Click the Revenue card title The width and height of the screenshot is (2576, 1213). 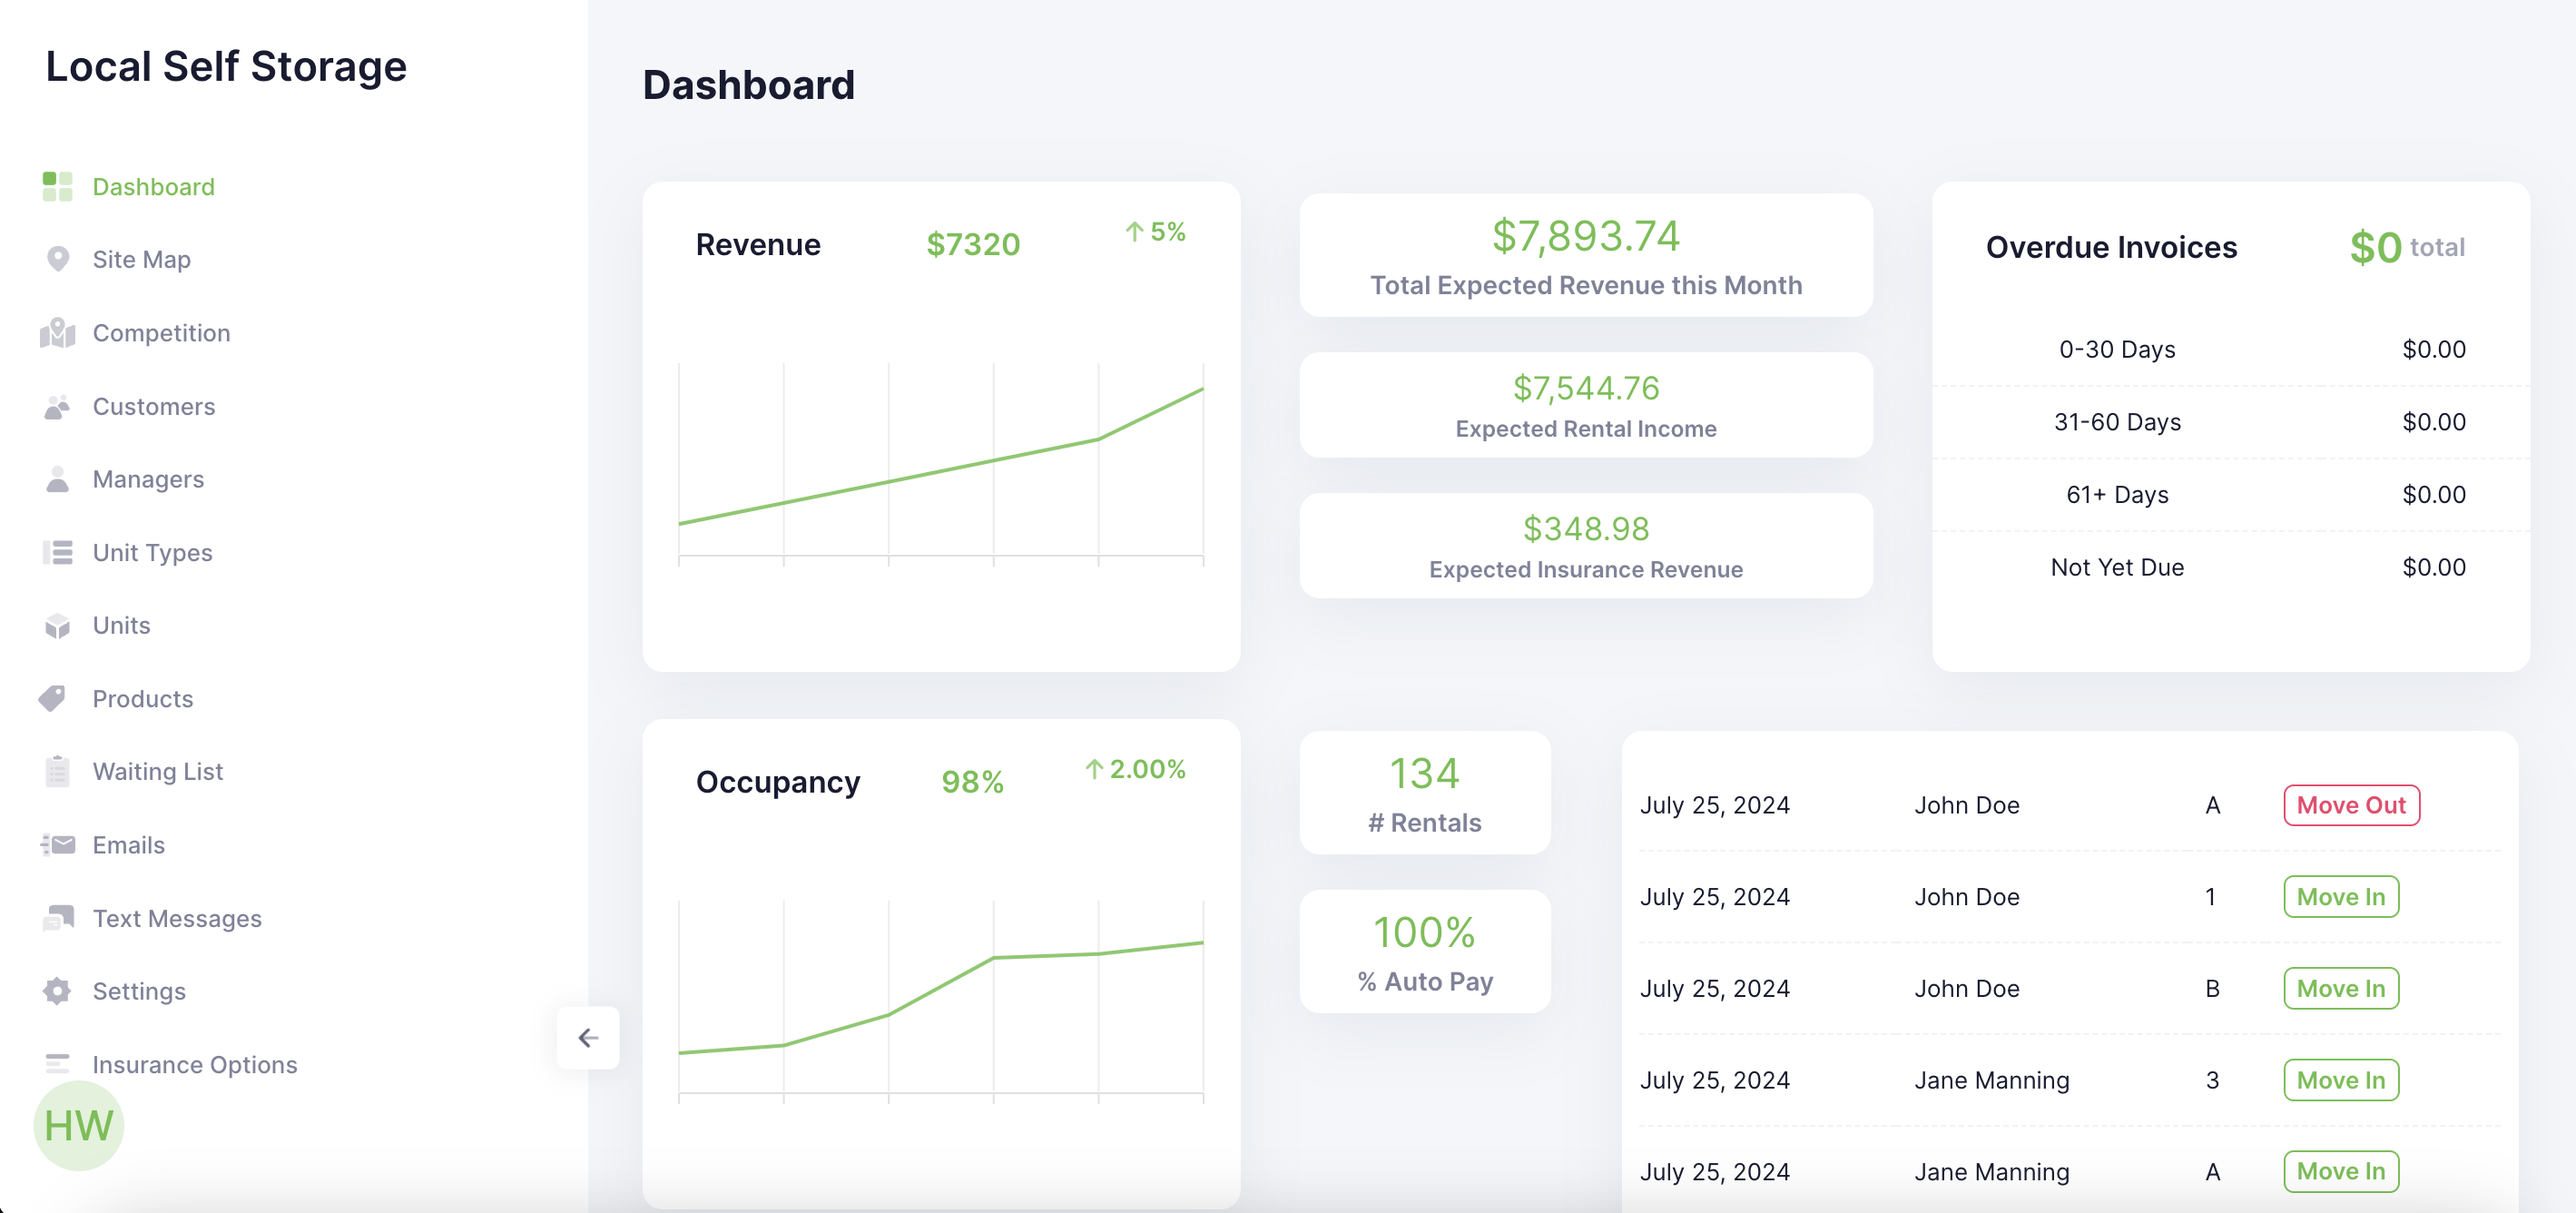[x=758, y=244]
